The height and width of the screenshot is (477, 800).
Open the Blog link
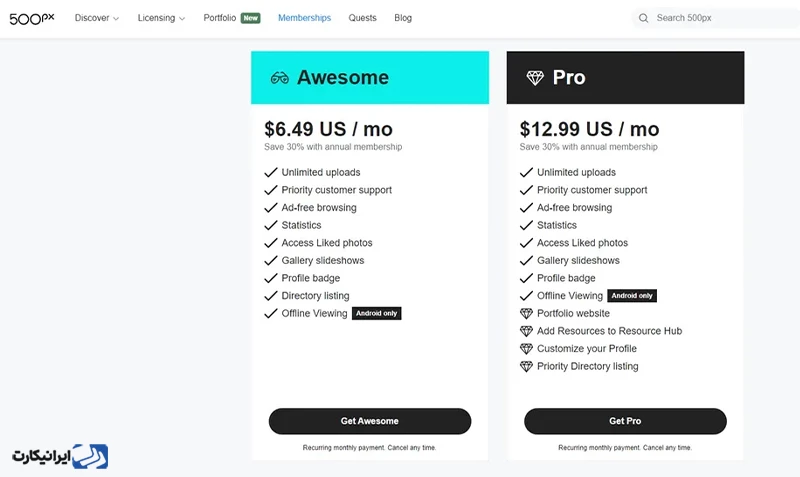(x=403, y=18)
